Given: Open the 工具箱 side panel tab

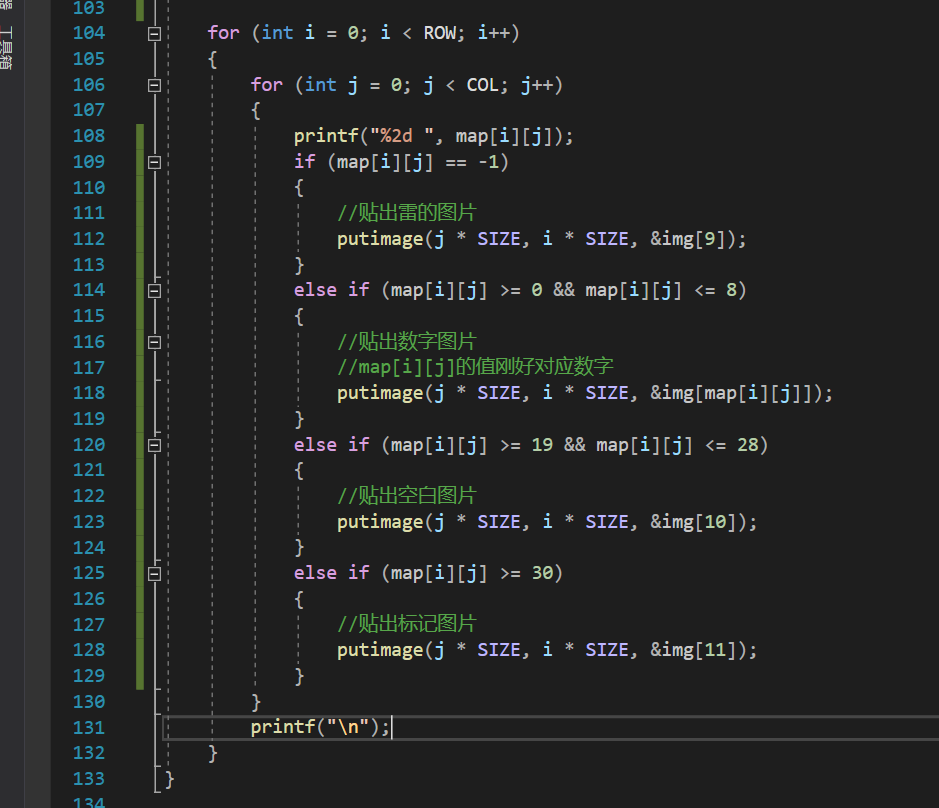Looking at the screenshot, I should [7, 50].
